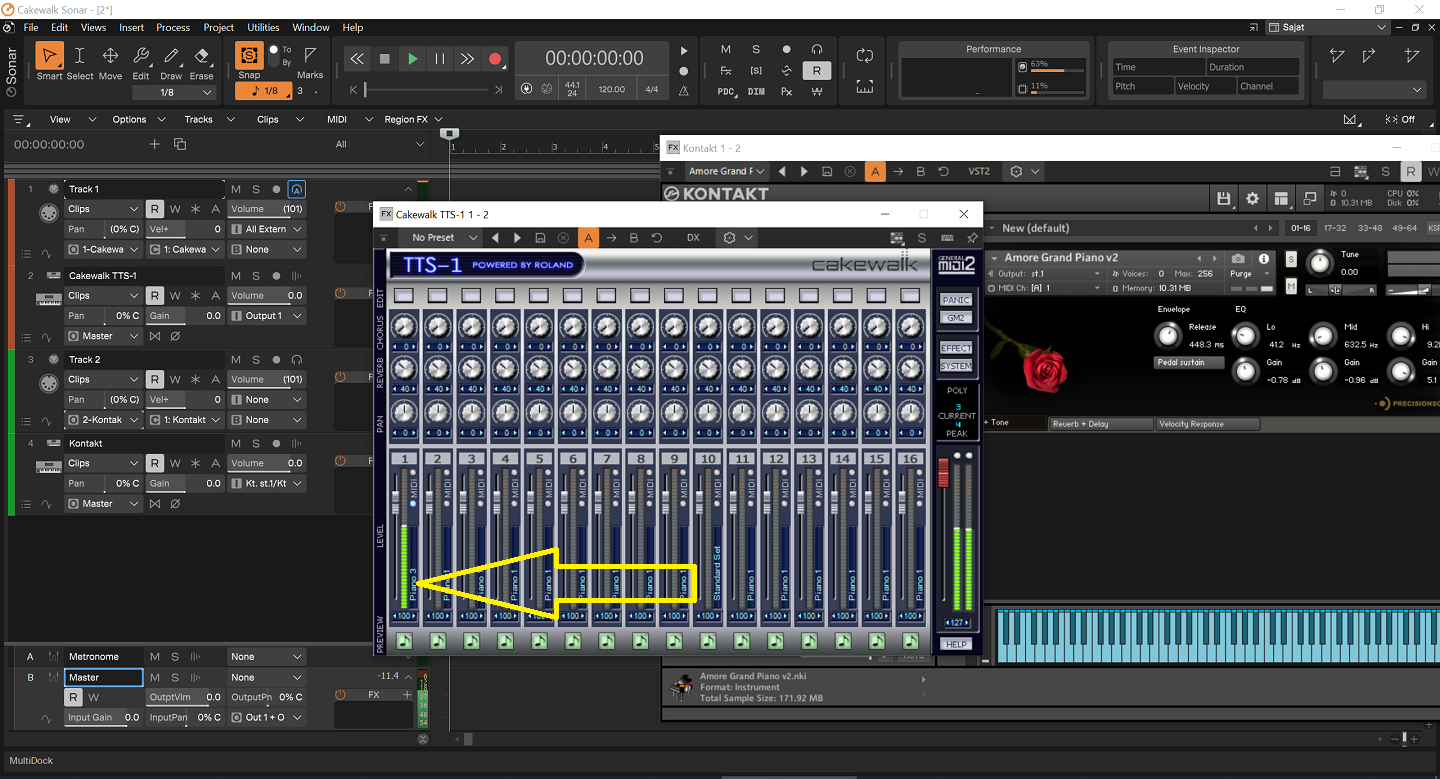Open the Process menu
1440x779 pixels.
173,27
